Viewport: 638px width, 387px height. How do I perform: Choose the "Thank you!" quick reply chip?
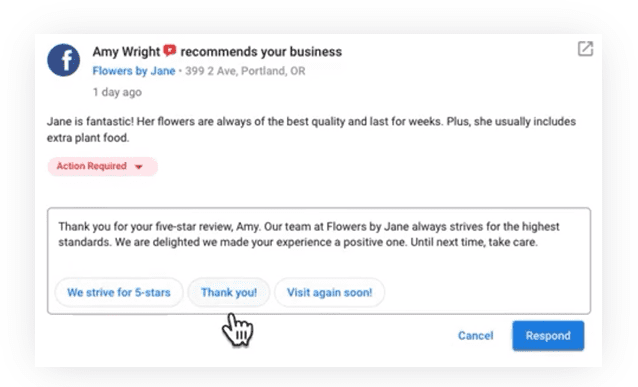[229, 292]
